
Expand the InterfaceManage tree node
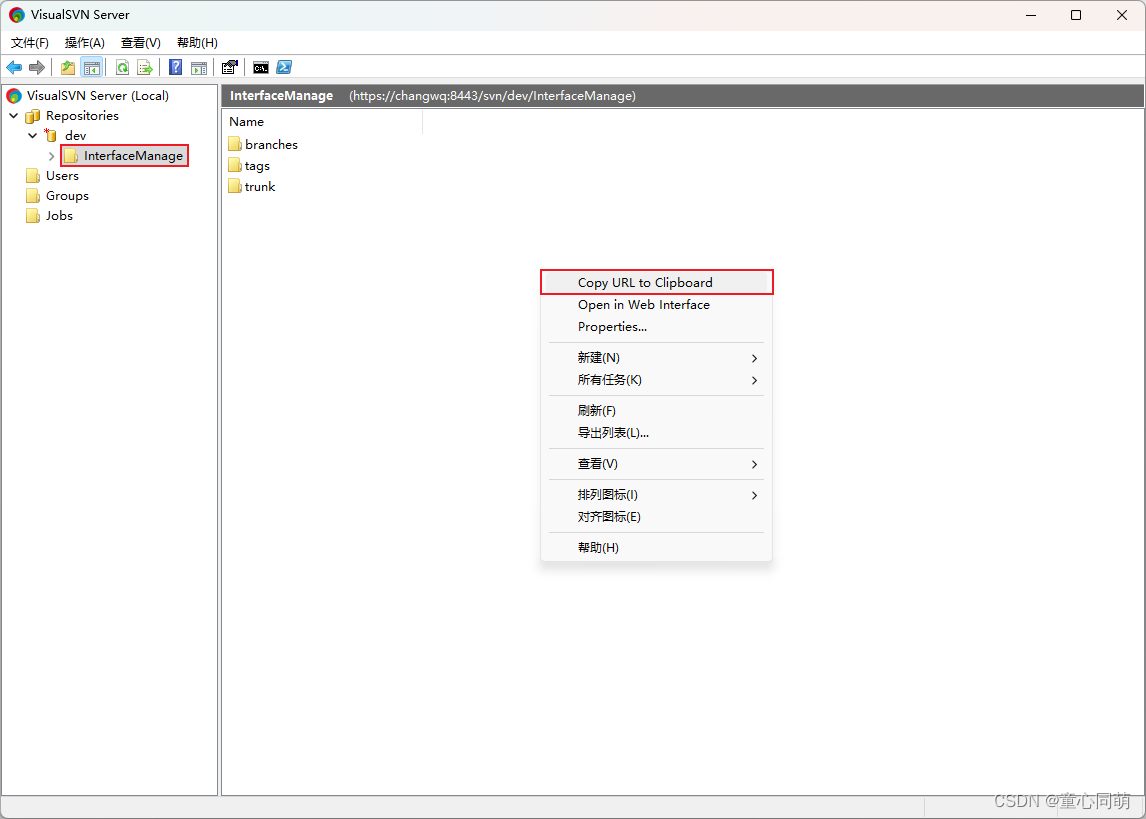tap(51, 156)
